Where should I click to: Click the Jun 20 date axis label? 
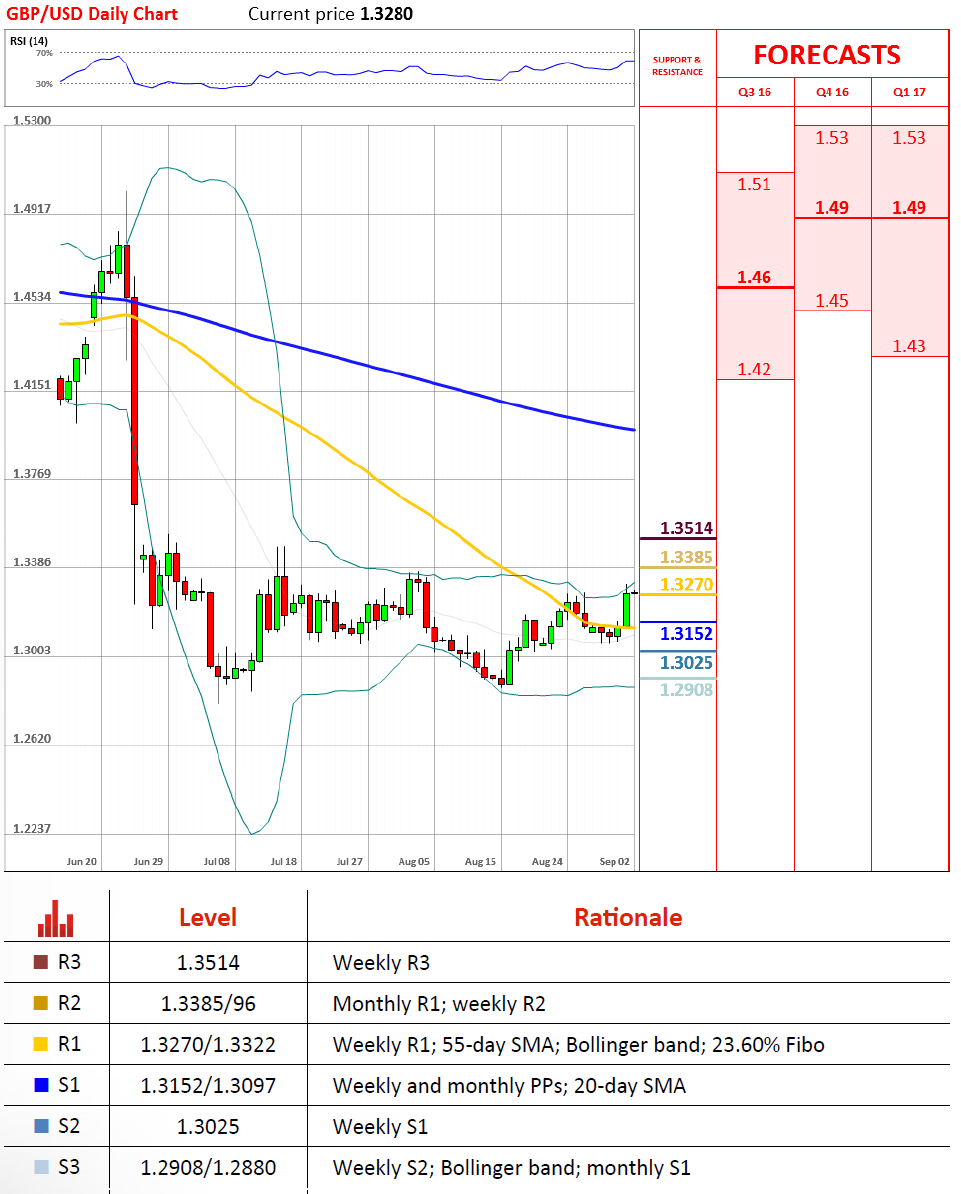tap(81, 861)
